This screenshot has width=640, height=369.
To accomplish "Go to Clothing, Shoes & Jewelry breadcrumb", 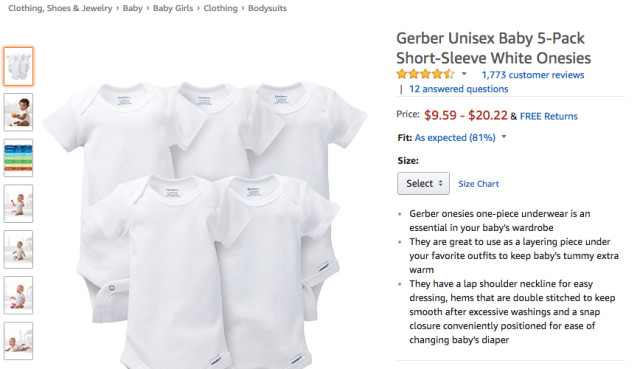I will (x=60, y=8).
